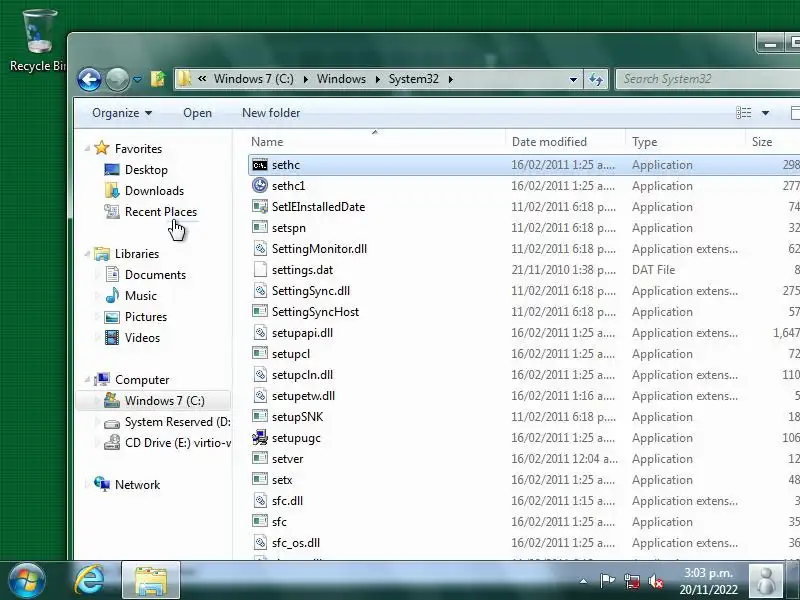Open the Windows Start menu
Screen dimensions: 800x600
26,581
